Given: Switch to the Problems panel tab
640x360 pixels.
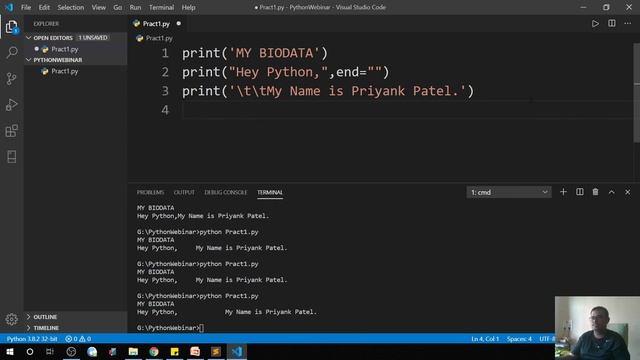Looking at the screenshot, I should [150, 192].
